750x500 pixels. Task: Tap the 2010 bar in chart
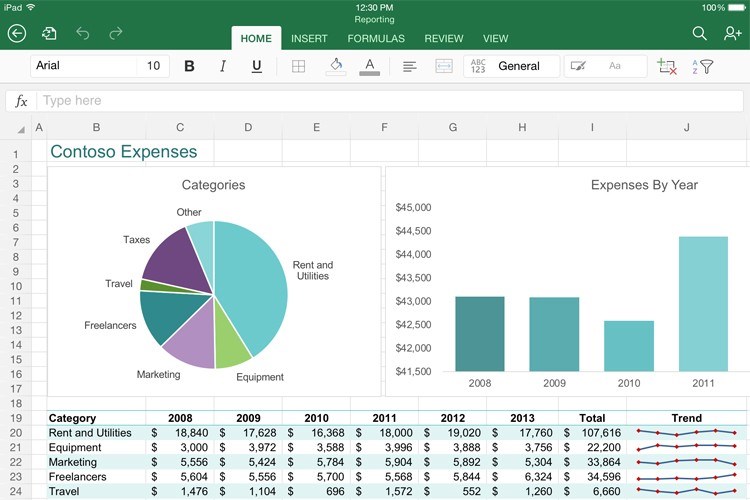(629, 346)
